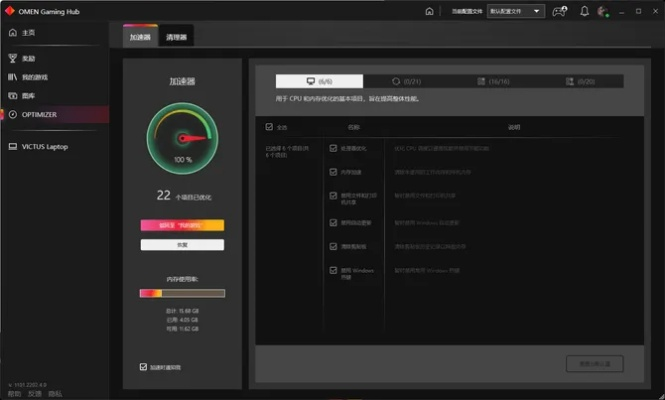Open the gamepad icon in title bar
The height and width of the screenshot is (400, 665).
[559, 12]
